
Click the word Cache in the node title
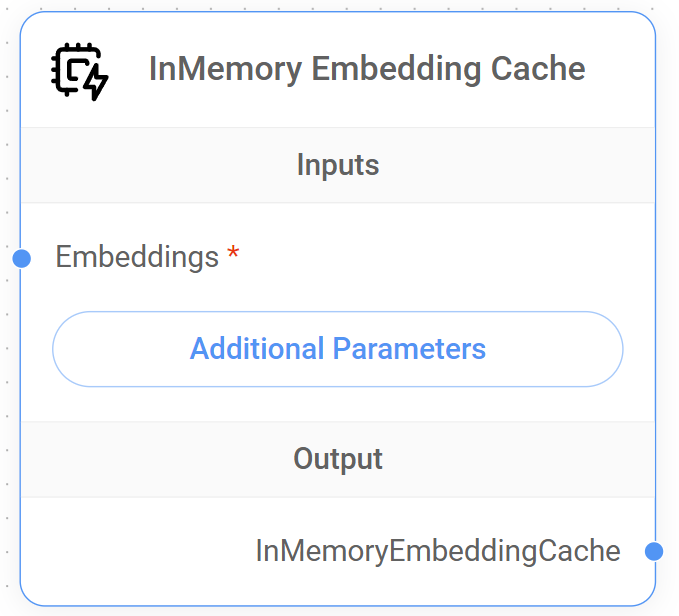pos(539,69)
